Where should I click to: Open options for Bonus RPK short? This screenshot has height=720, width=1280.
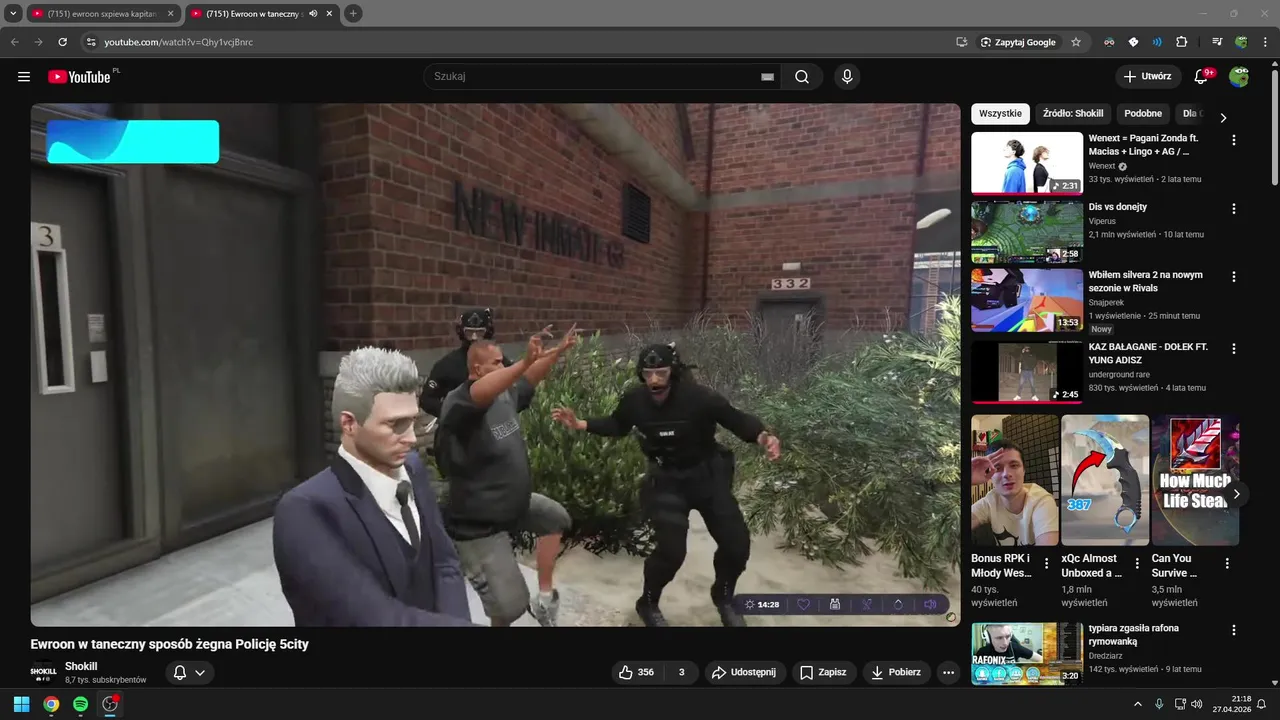coord(1047,564)
